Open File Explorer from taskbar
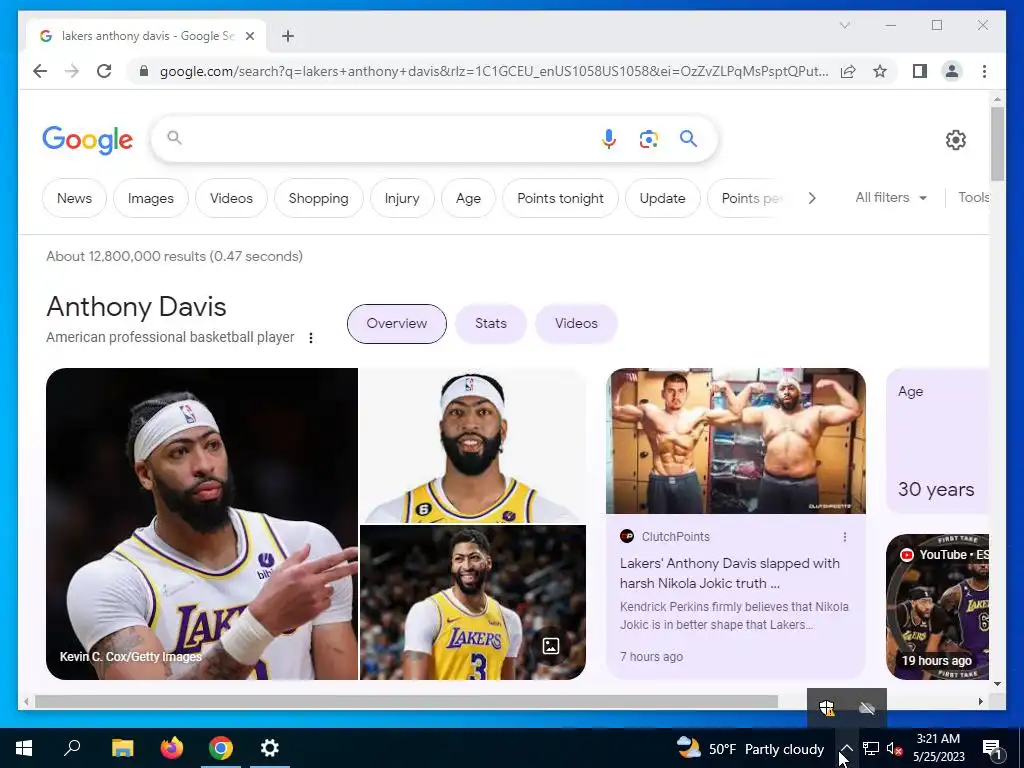This screenshot has height=768, width=1024. click(x=122, y=748)
